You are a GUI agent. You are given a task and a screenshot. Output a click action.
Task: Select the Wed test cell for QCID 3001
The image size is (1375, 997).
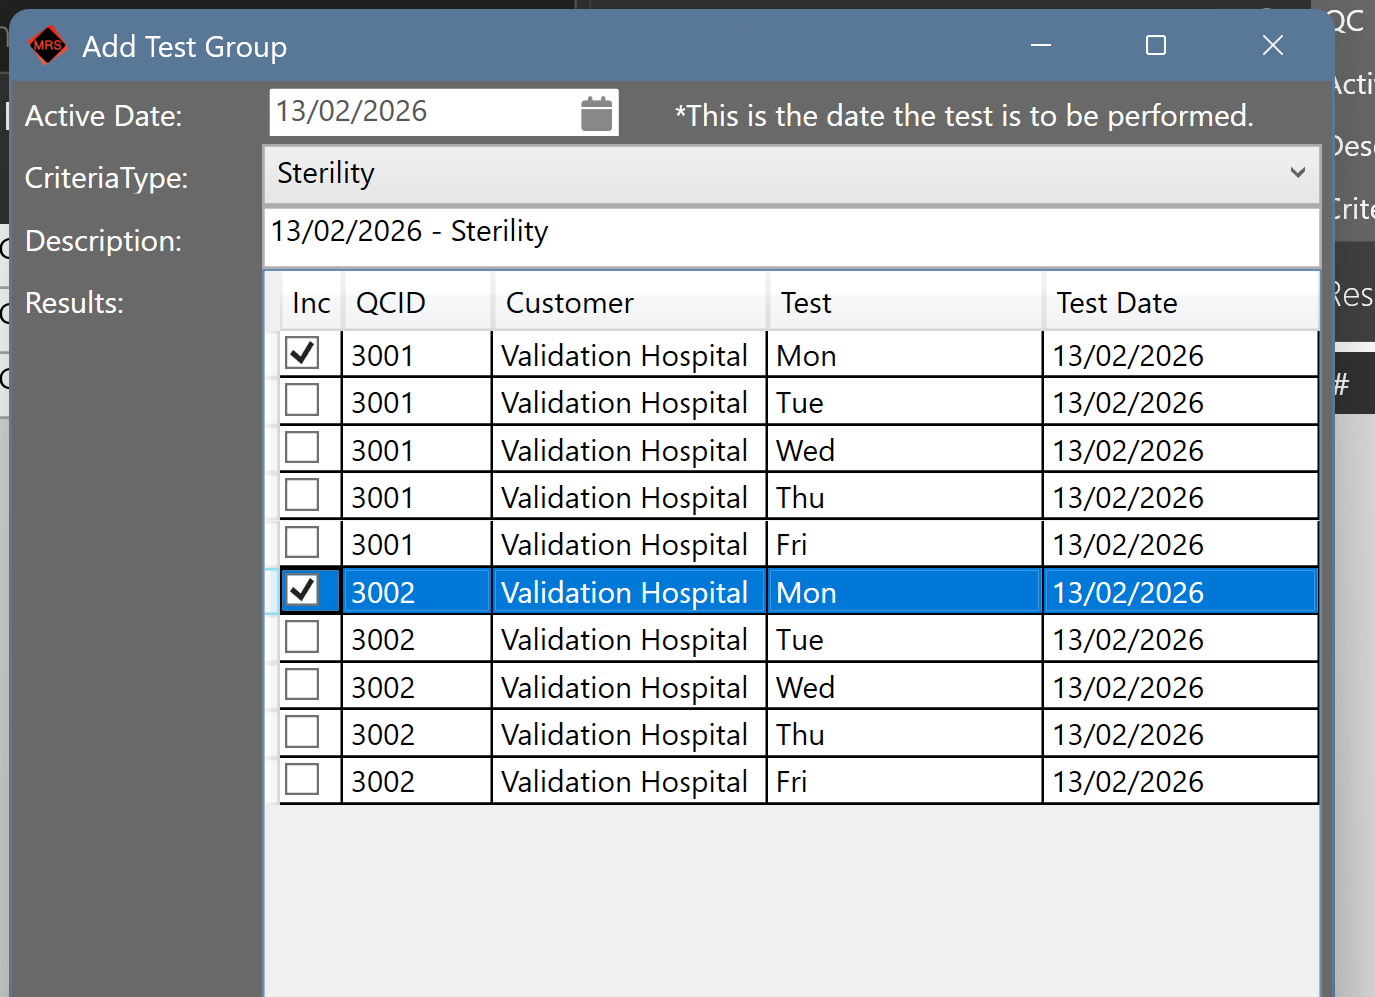905,450
